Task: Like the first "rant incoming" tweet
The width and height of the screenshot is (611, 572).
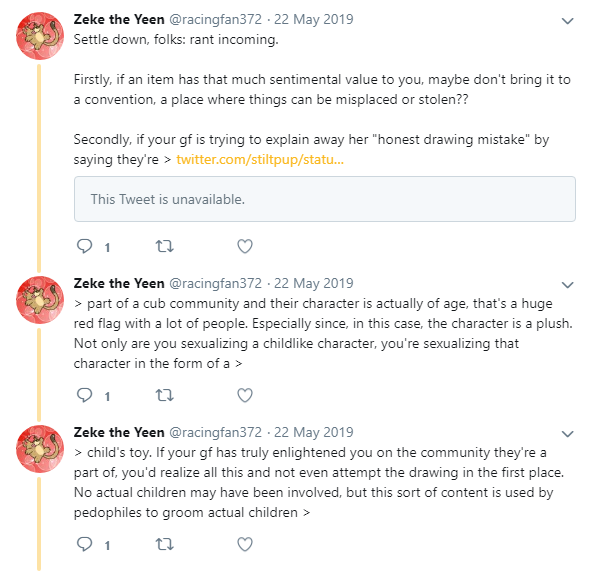Action: 245,246
